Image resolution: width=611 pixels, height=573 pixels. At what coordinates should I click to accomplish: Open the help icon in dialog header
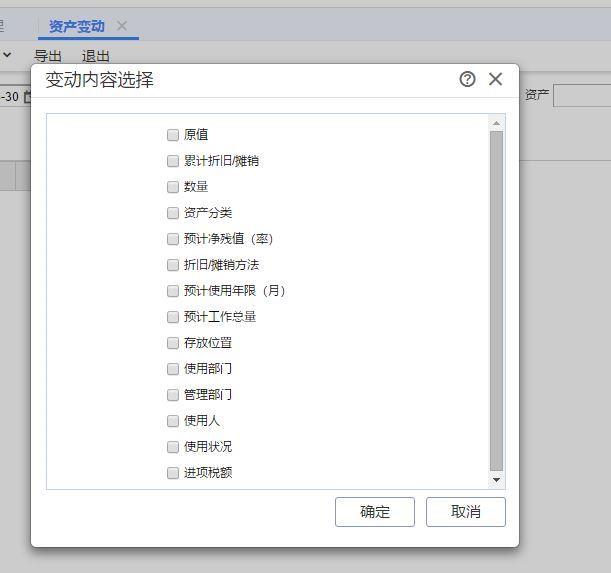467,80
